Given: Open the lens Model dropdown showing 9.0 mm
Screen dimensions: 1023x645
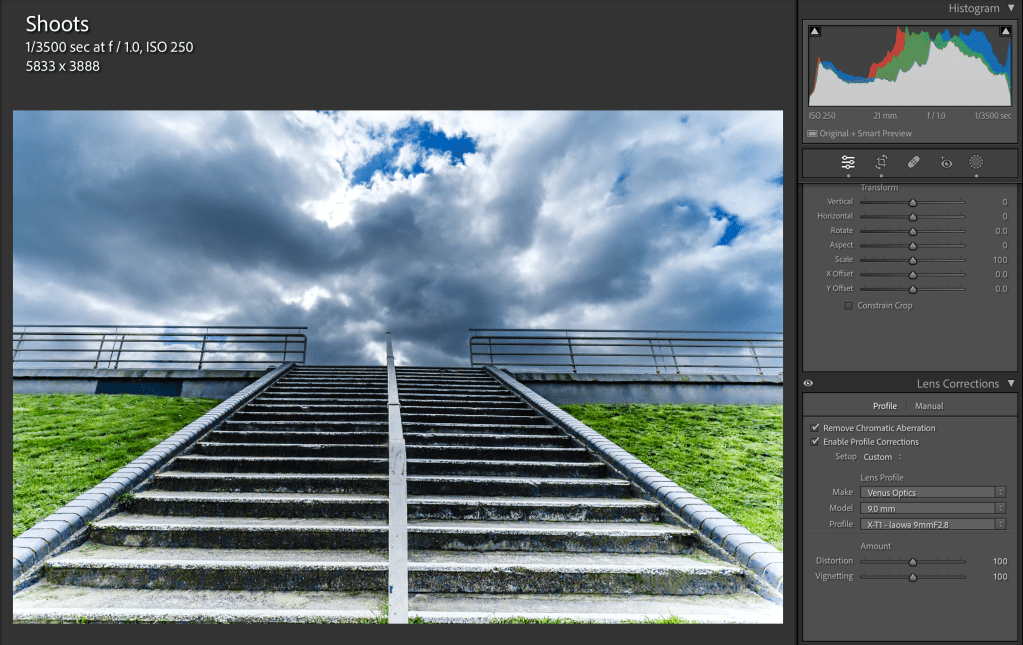Looking at the screenshot, I should coord(932,508).
